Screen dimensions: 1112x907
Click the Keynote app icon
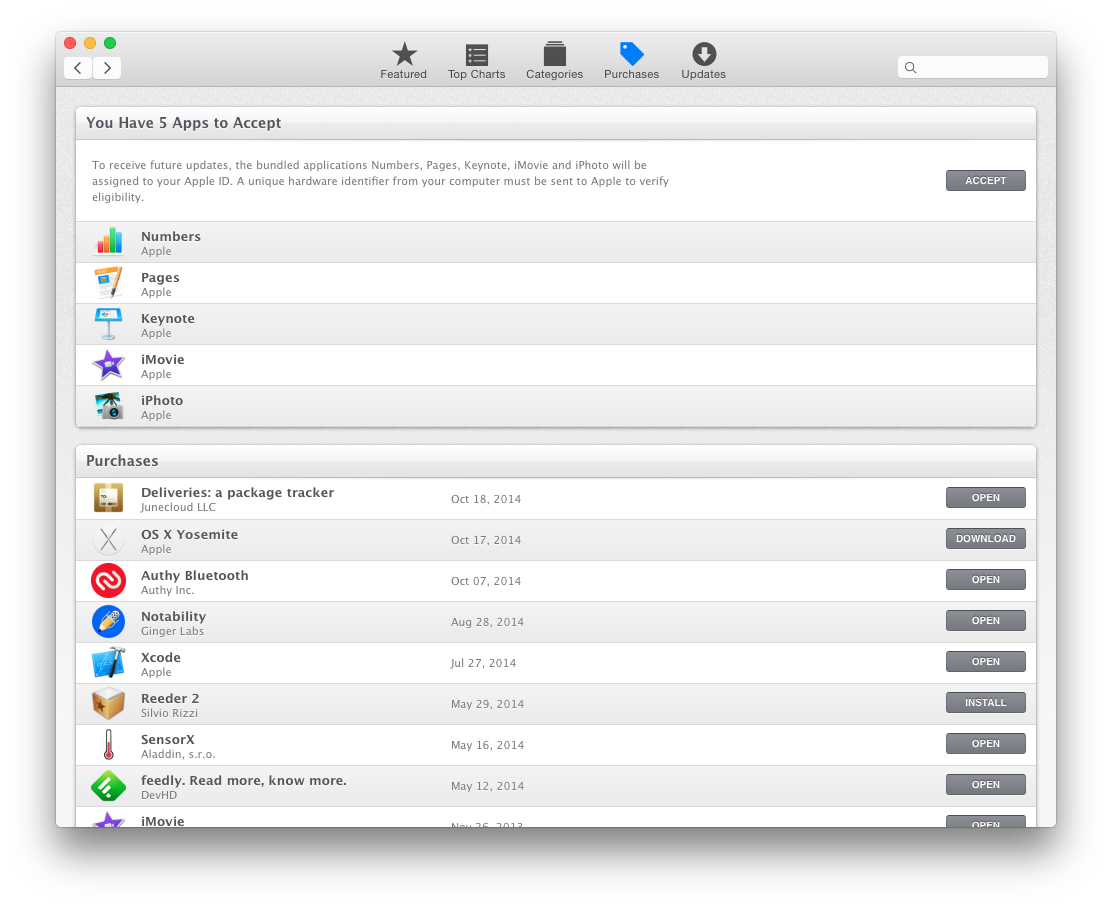109,324
